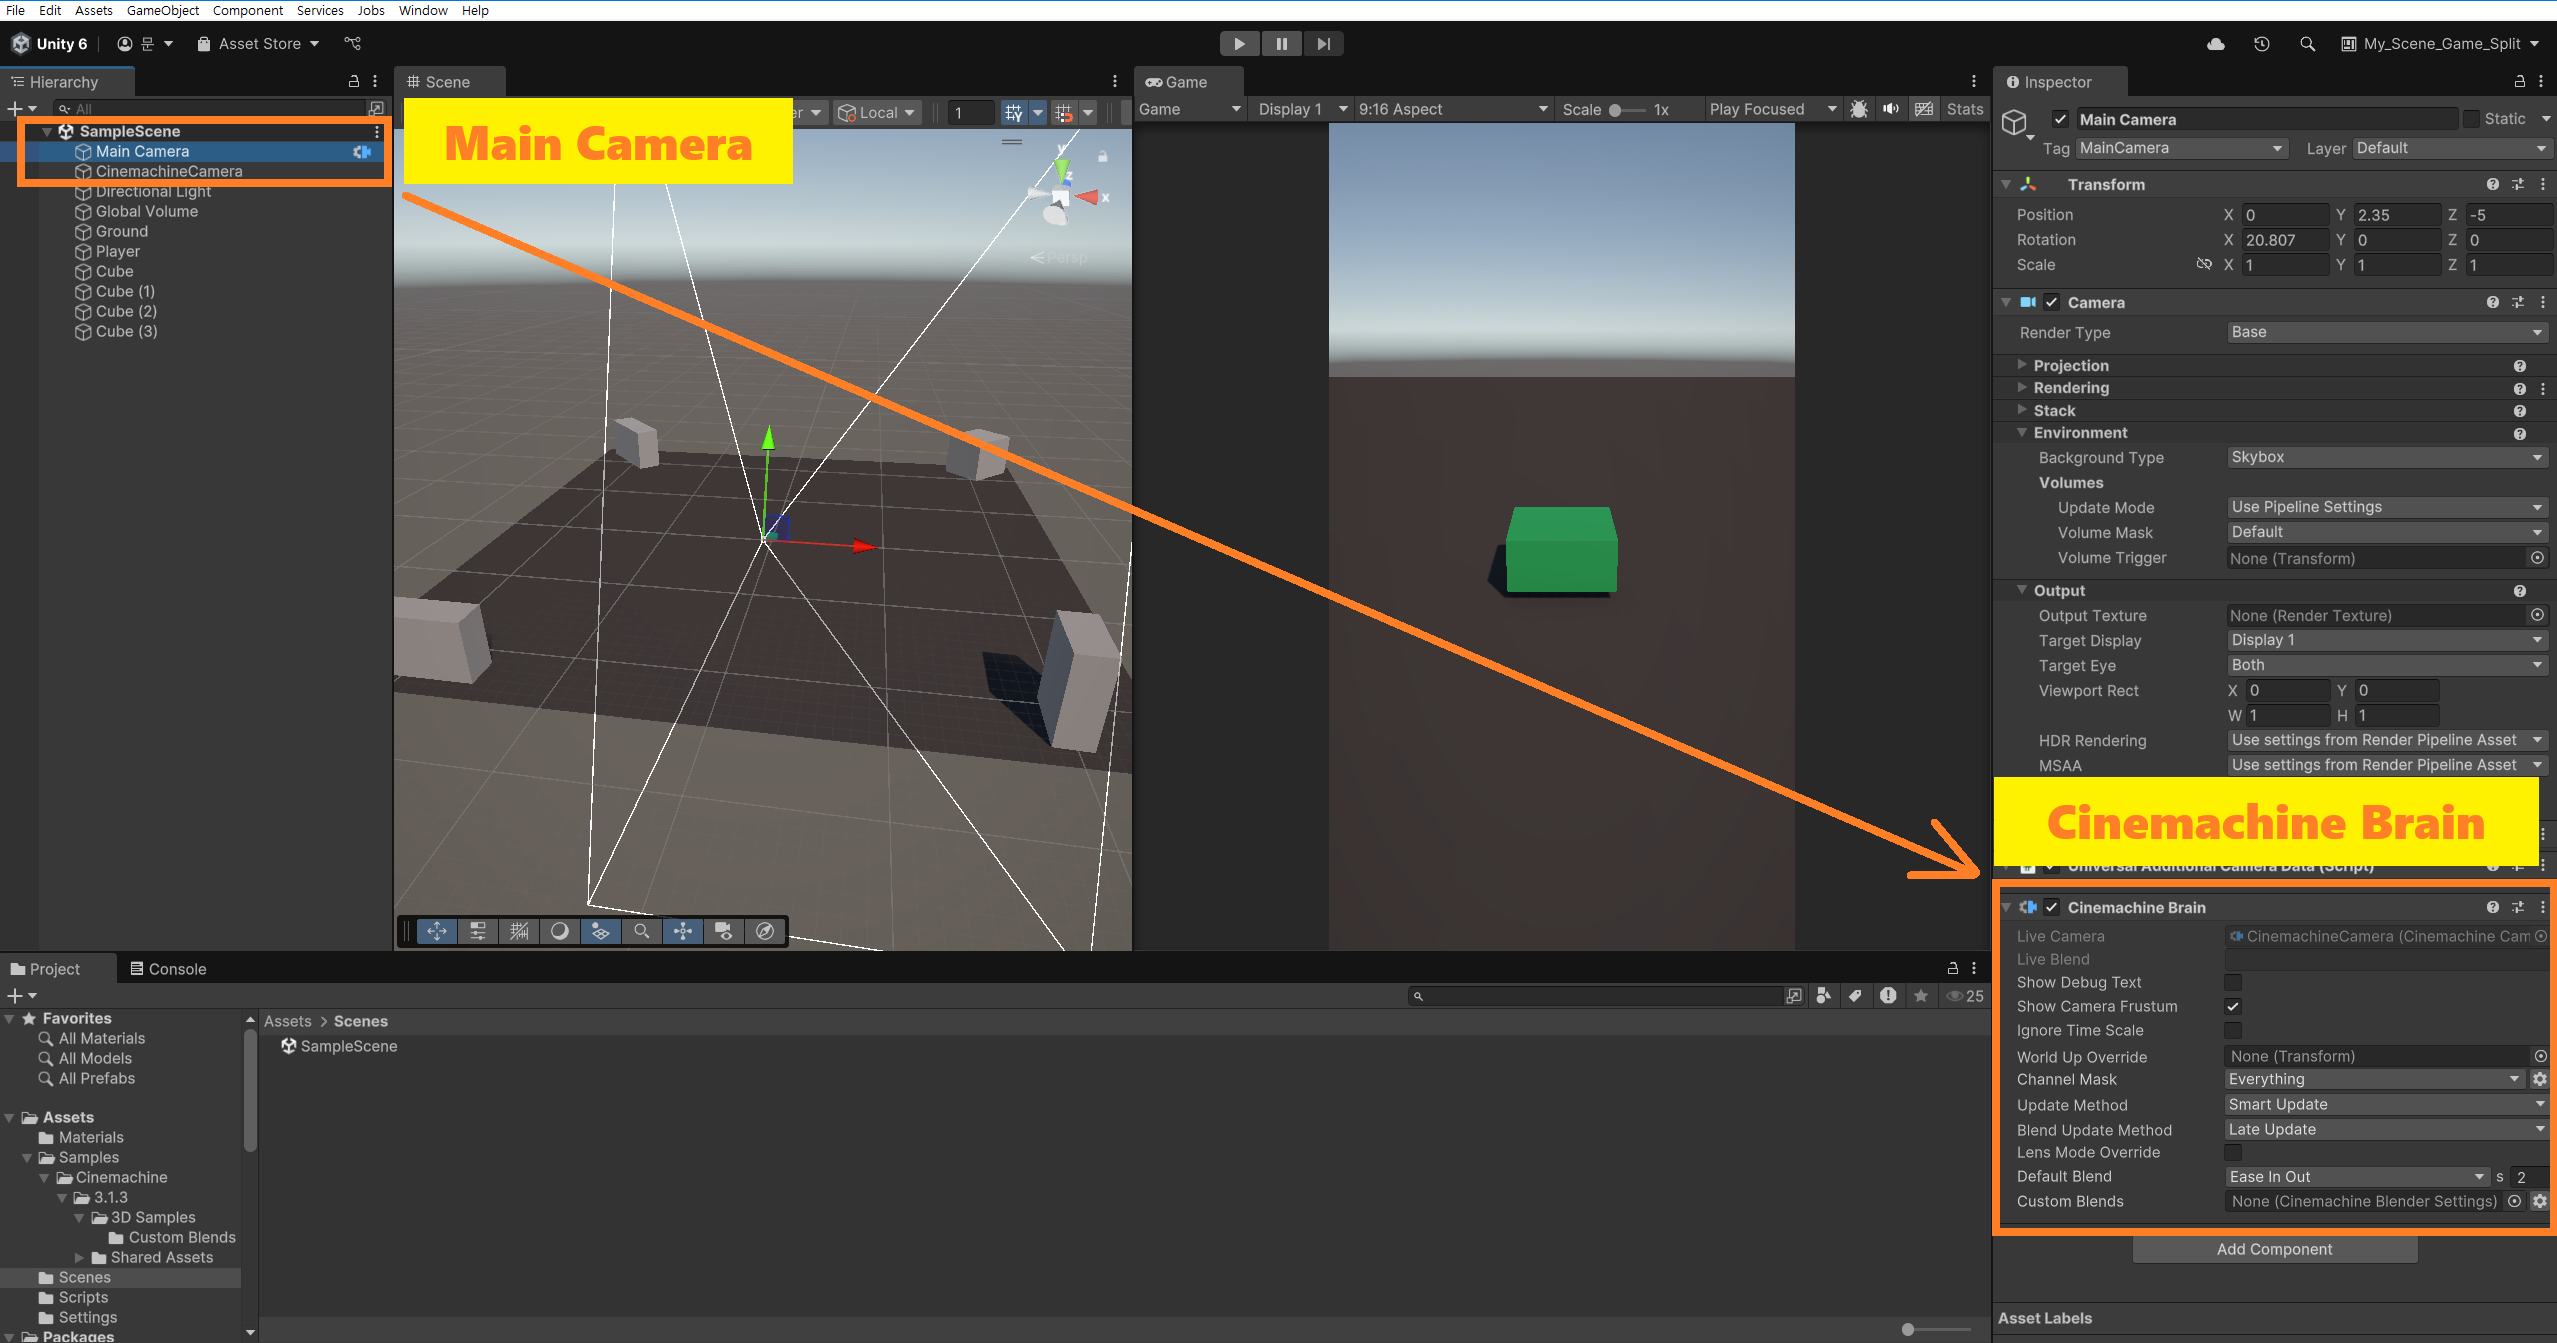Click the global search magnifier icon

(x=2307, y=44)
